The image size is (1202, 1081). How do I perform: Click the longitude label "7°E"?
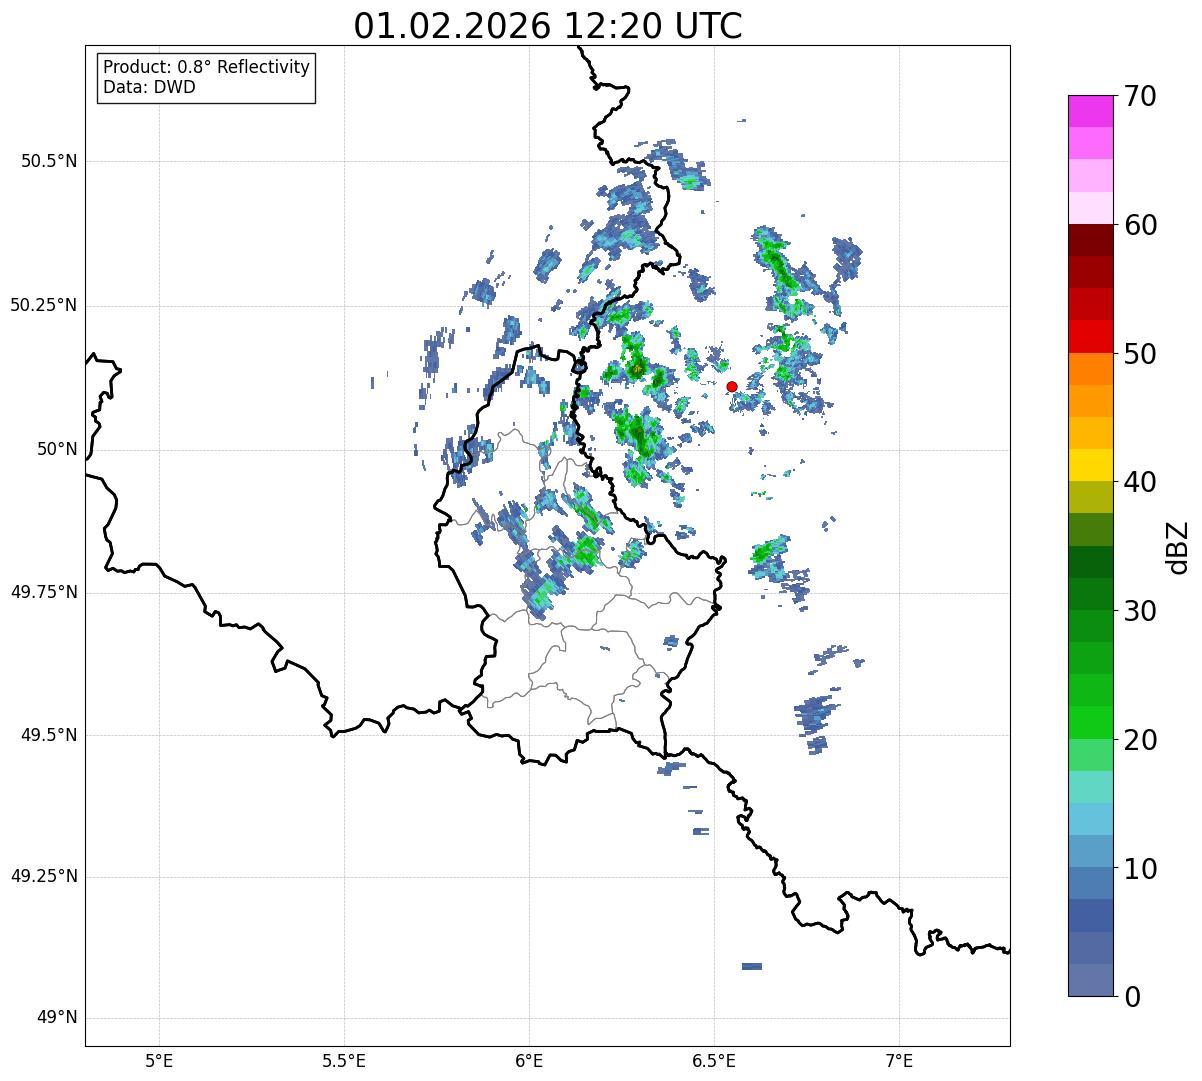[x=899, y=1061]
